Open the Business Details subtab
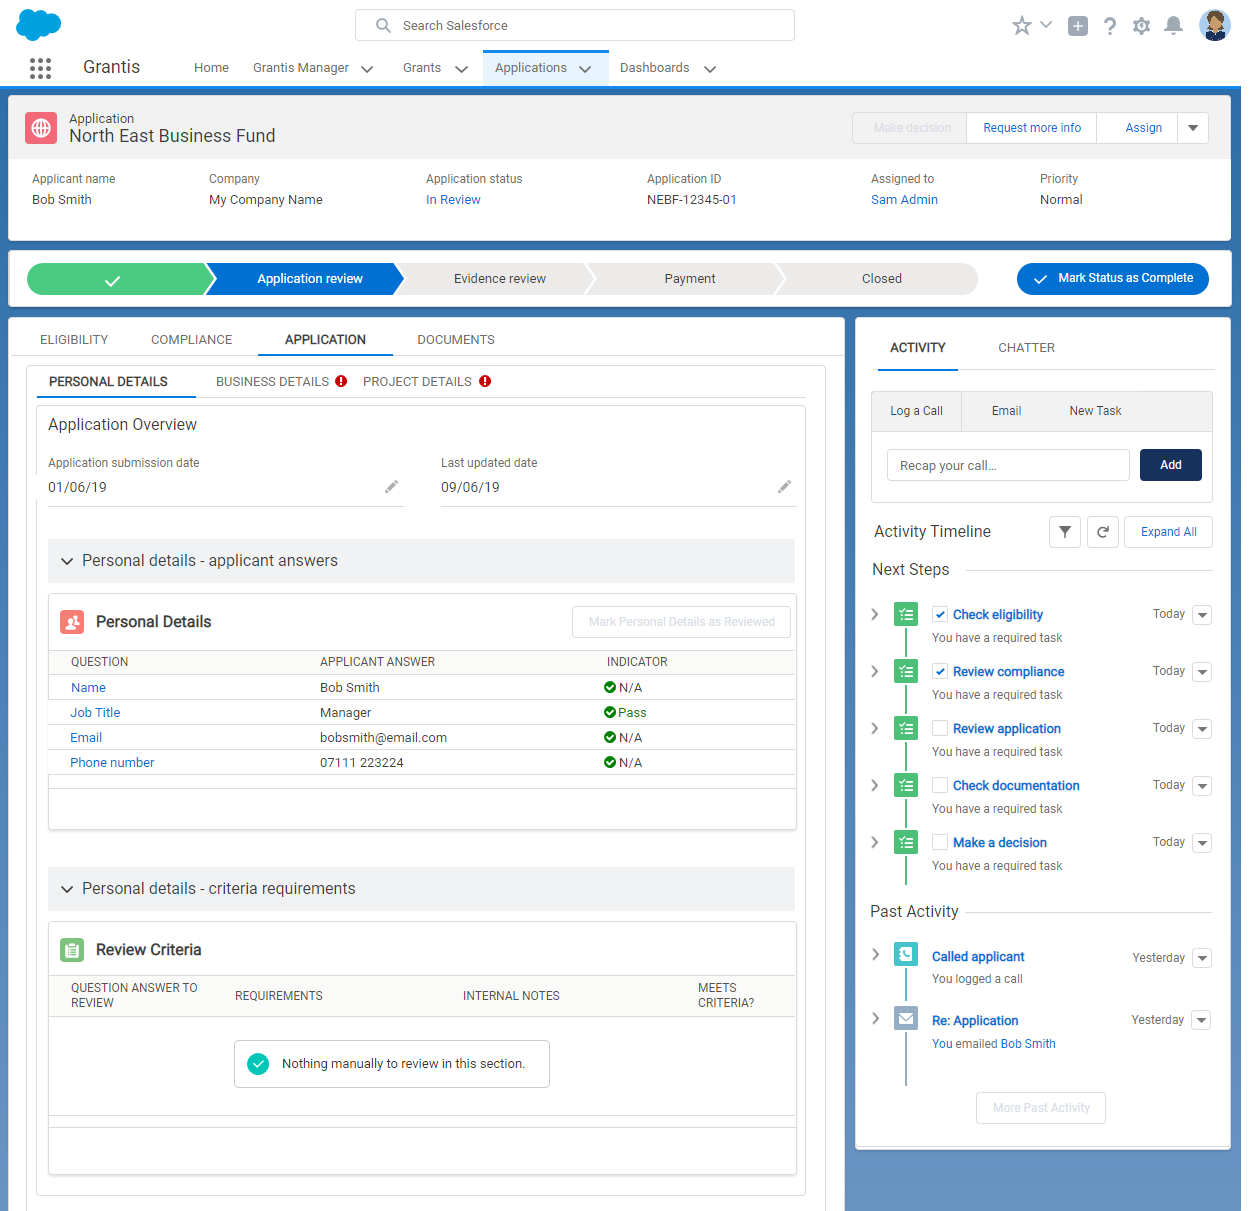This screenshot has width=1252, height=1211. (x=272, y=382)
